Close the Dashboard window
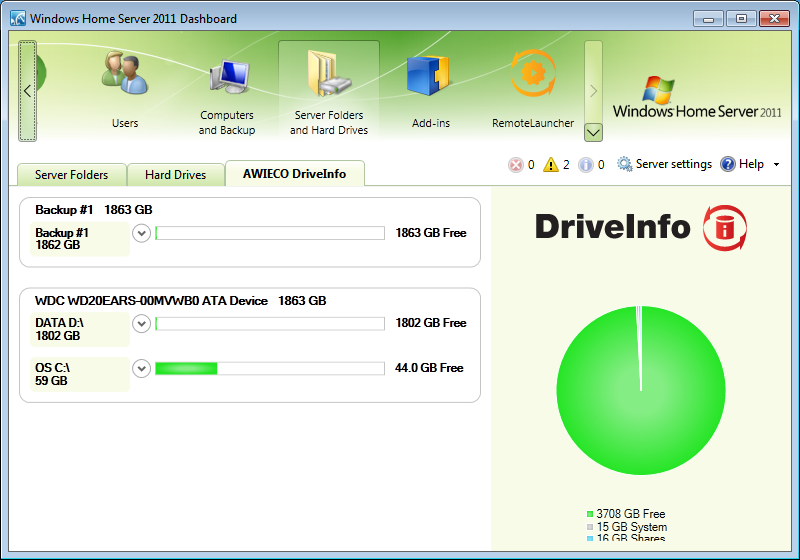The image size is (800, 560). (774, 19)
